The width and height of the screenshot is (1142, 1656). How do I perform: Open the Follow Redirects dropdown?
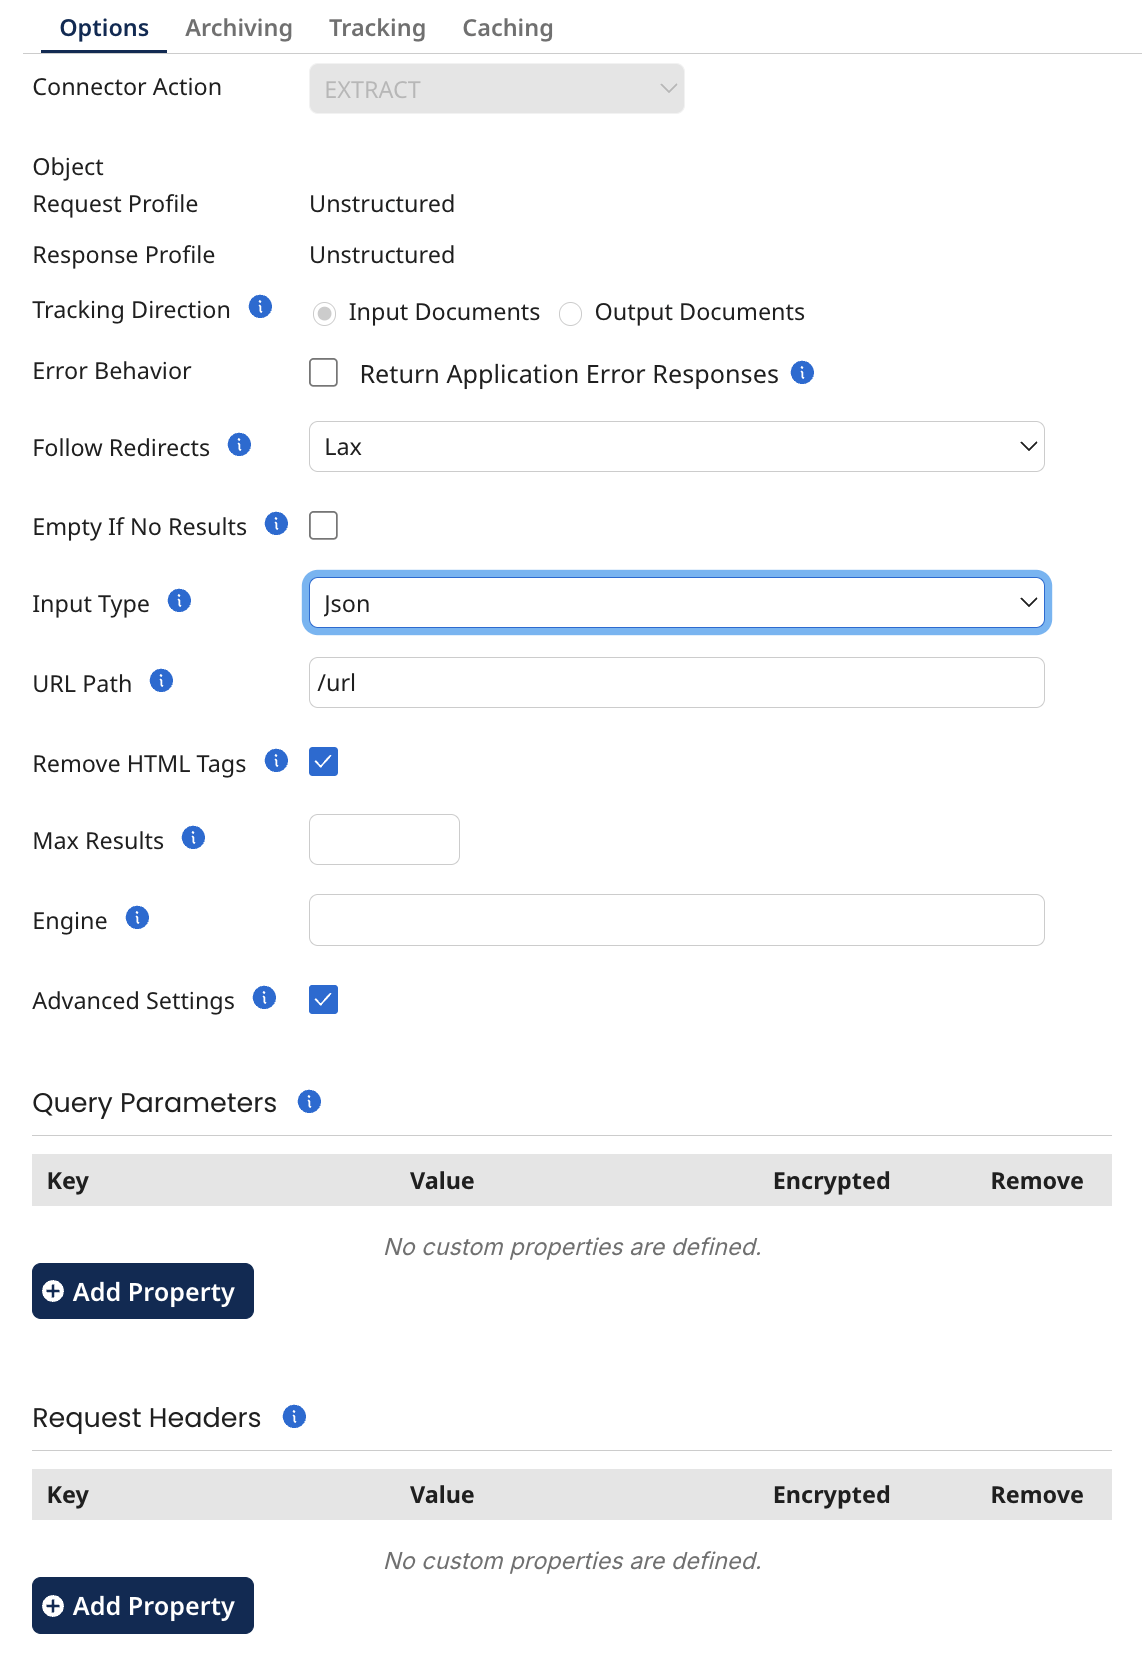(x=676, y=447)
